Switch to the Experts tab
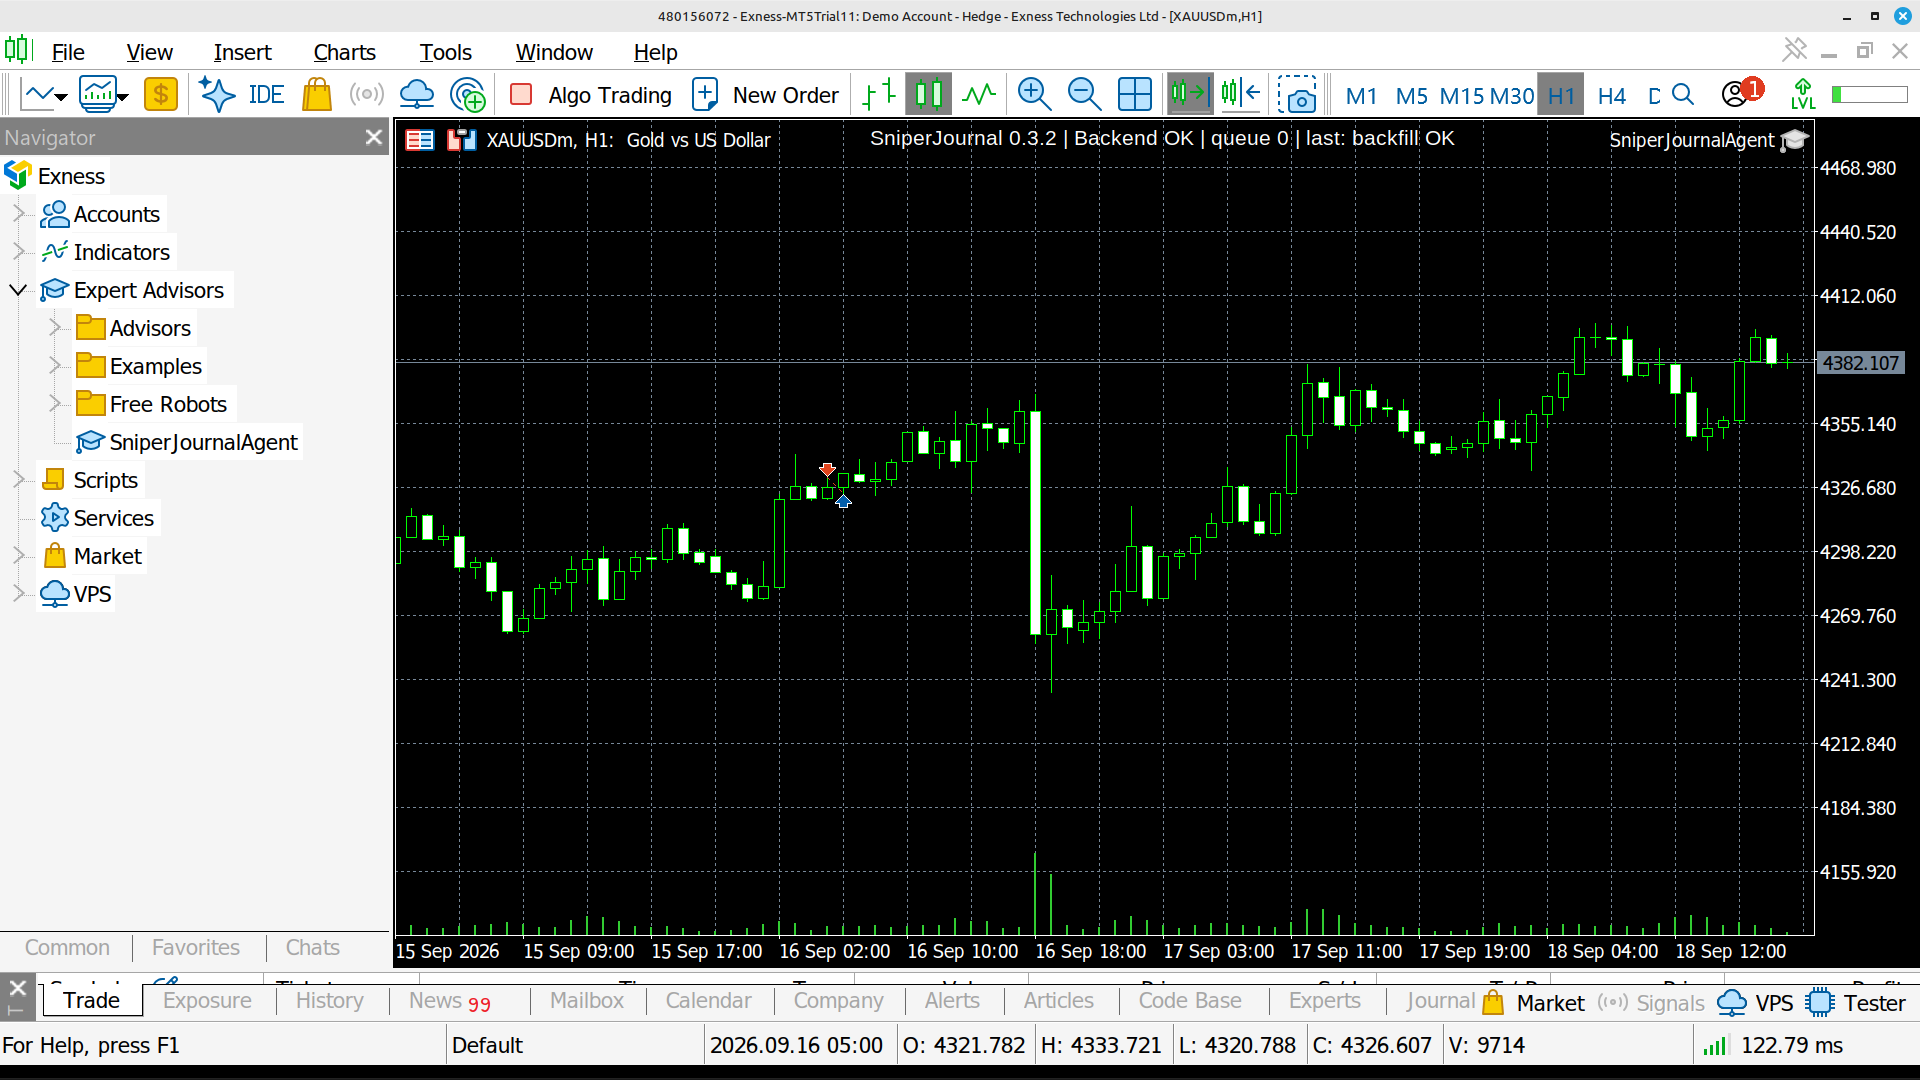The height and width of the screenshot is (1080, 1920). pos(1324,1001)
